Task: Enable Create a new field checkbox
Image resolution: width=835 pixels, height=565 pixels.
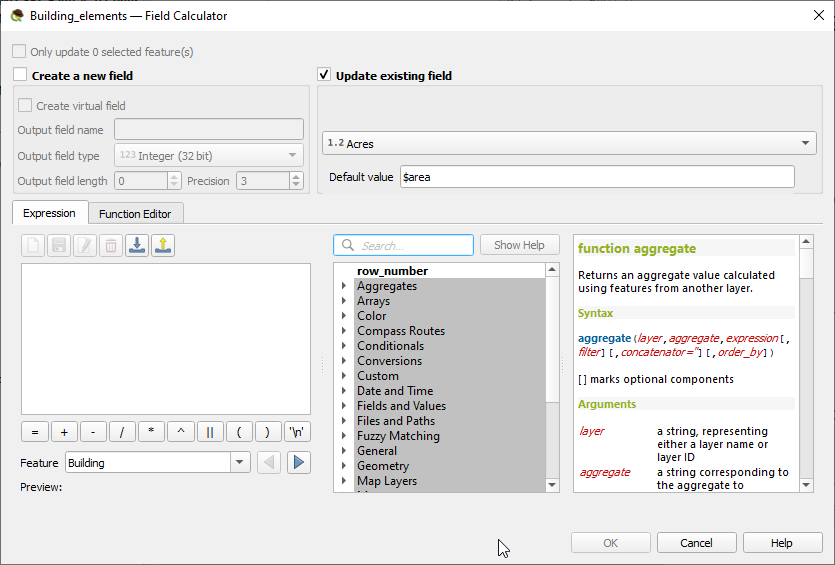Action: (x=20, y=75)
